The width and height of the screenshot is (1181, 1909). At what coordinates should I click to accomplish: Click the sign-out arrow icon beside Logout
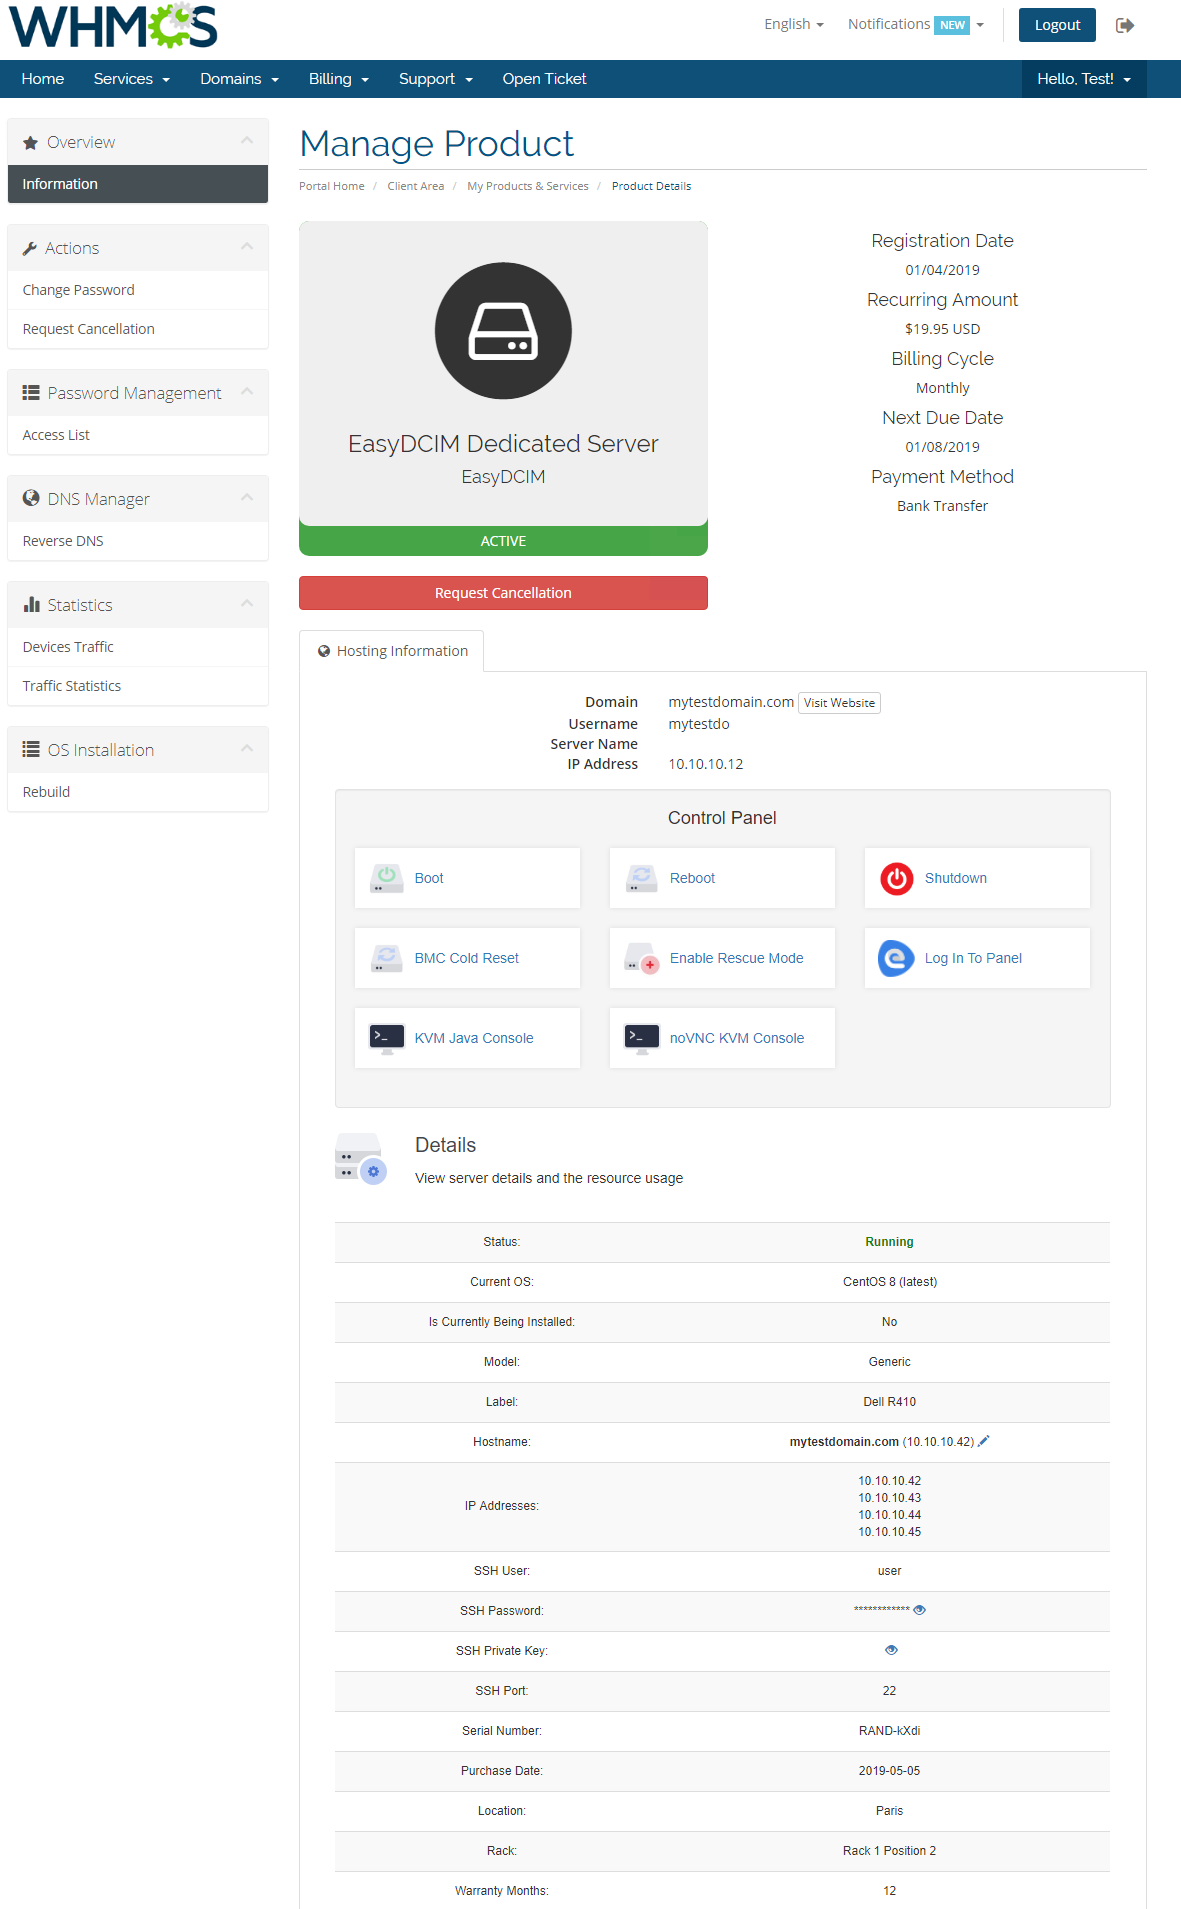click(x=1125, y=25)
